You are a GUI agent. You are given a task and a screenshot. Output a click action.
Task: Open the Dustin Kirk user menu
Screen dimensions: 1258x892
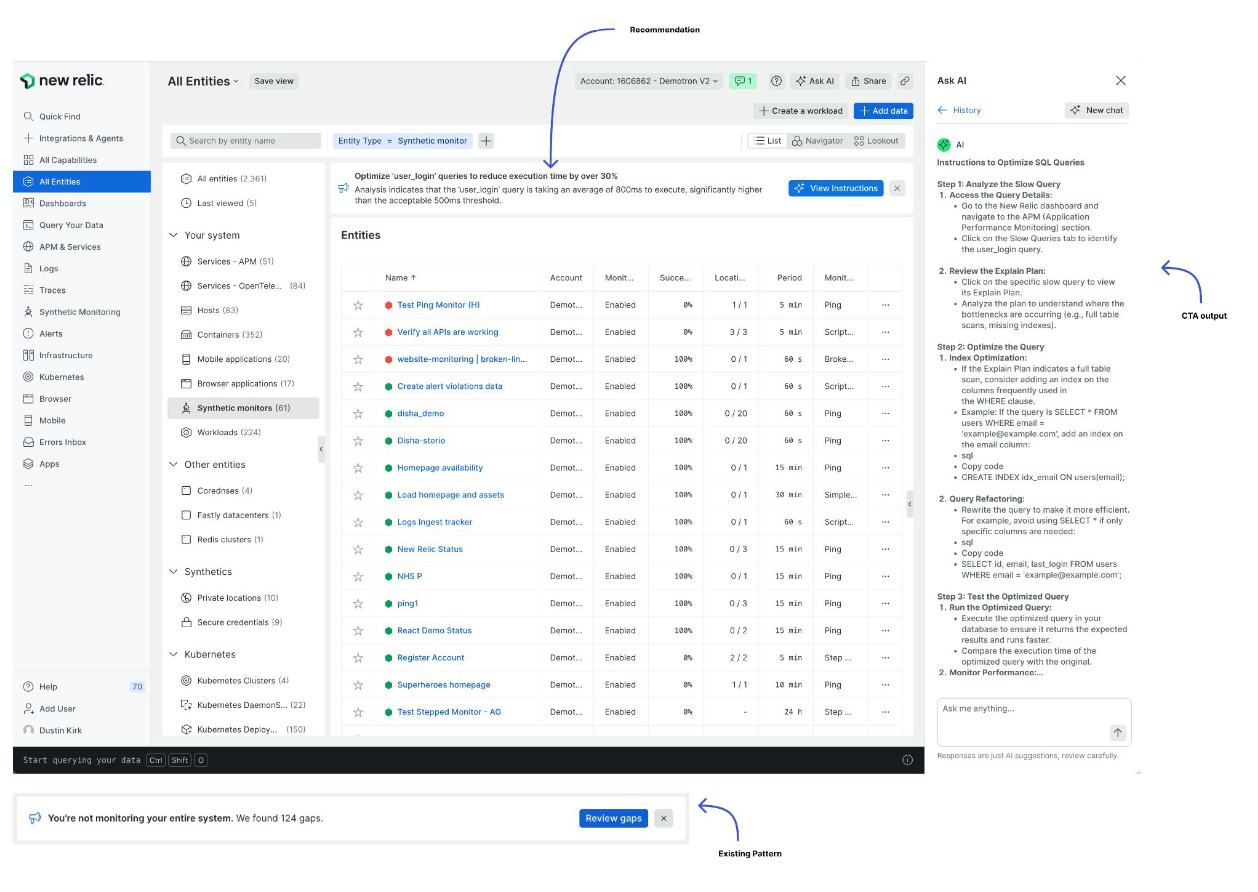59,731
